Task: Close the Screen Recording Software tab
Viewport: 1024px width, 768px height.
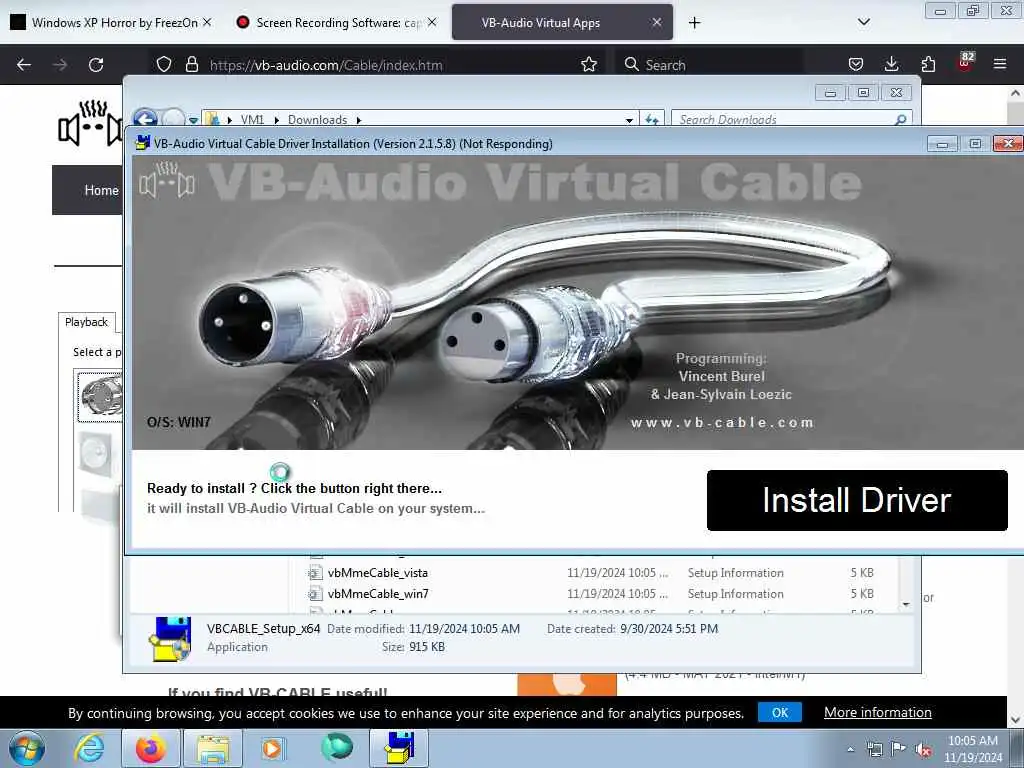Action: 432,22
